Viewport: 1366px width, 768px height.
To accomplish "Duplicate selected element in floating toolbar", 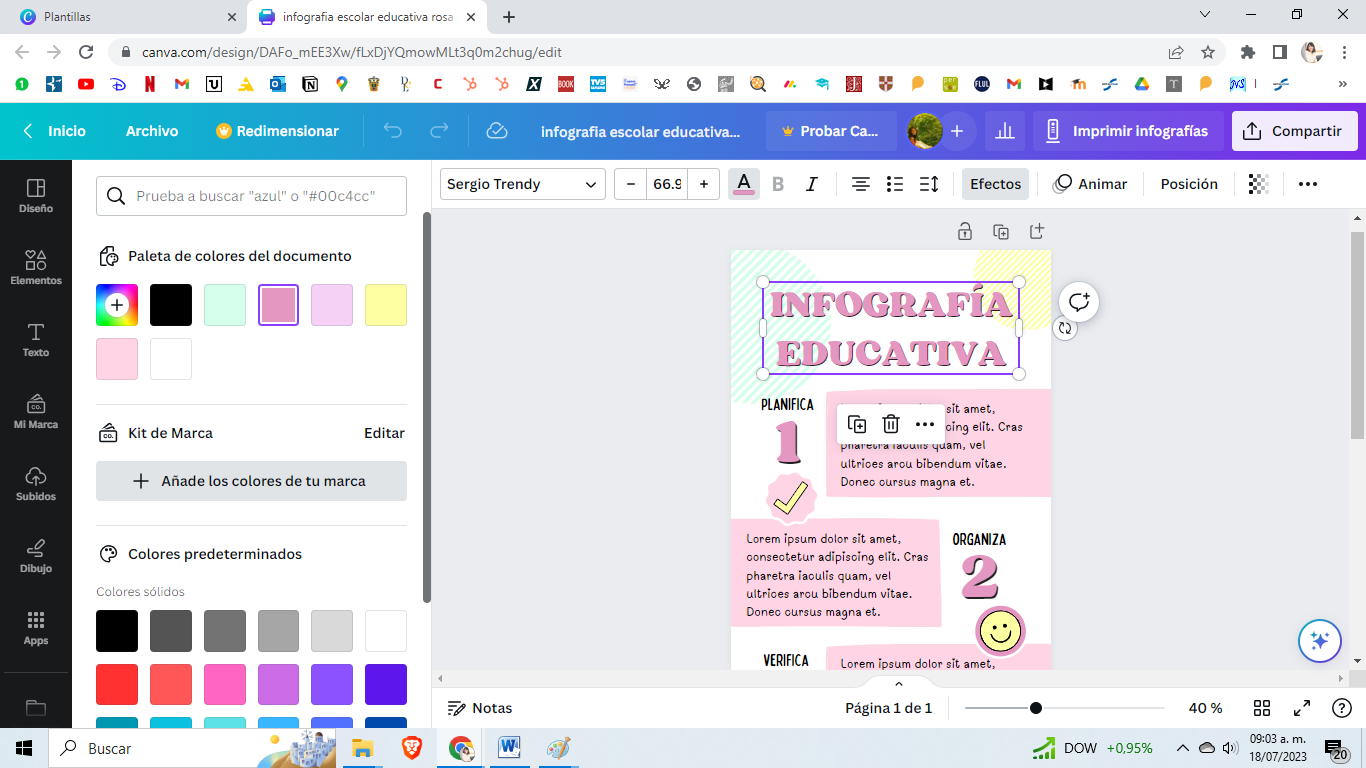I will pyautogui.click(x=857, y=424).
